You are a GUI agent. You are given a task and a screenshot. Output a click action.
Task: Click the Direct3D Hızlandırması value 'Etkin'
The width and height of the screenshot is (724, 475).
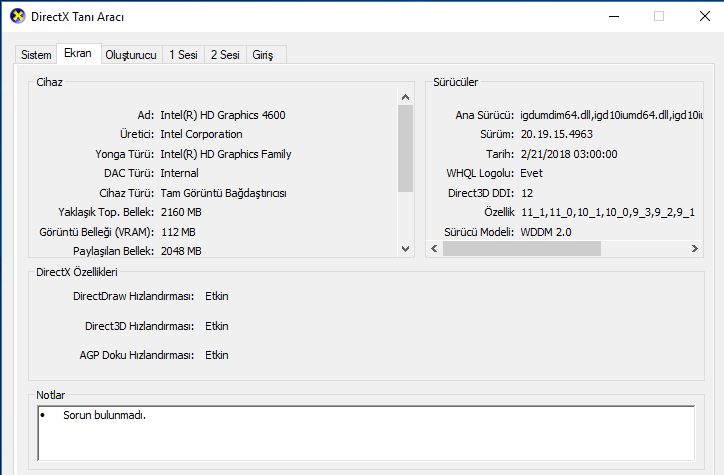(217, 326)
